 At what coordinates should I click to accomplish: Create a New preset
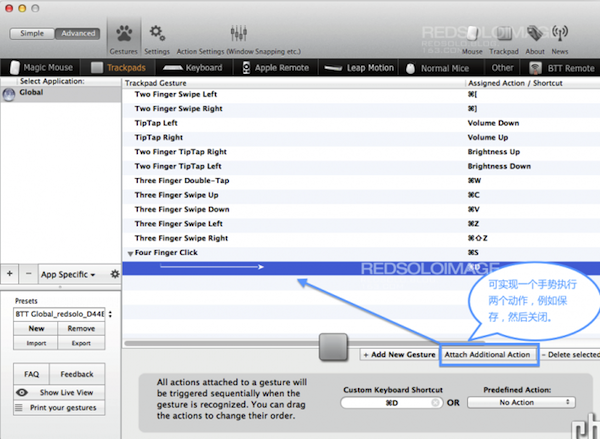(x=36, y=328)
